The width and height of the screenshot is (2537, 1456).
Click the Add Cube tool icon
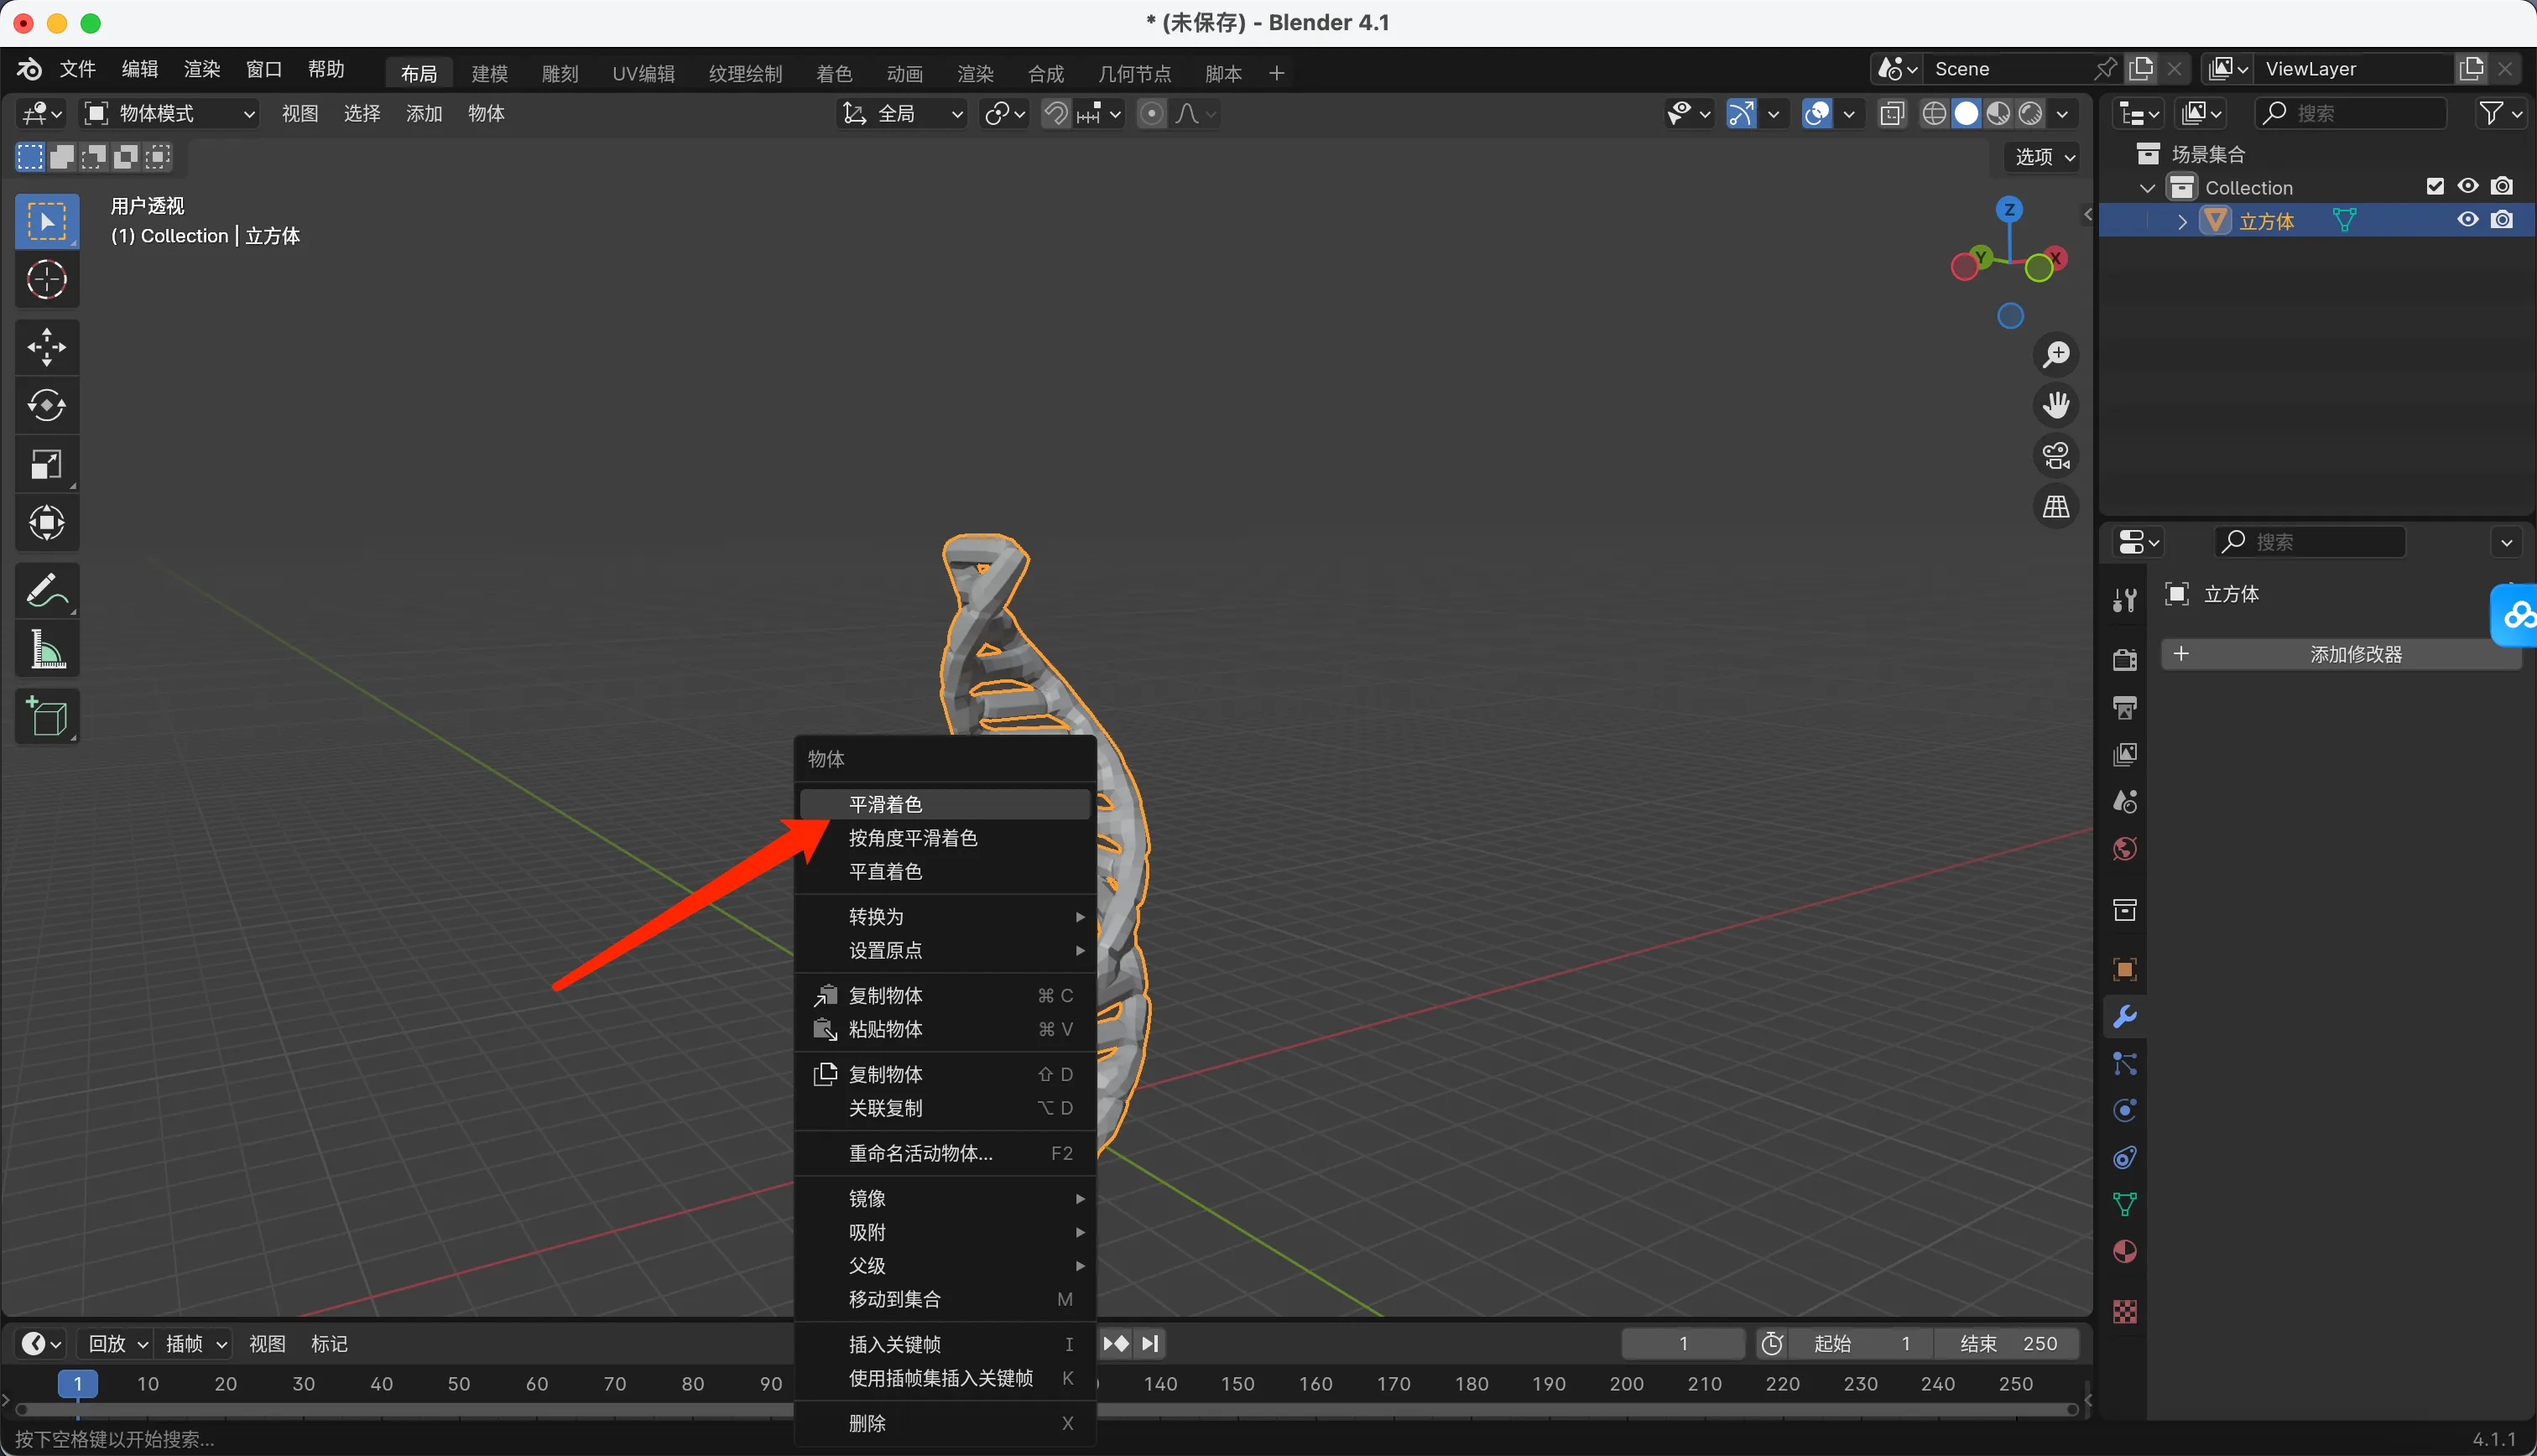tap(46, 716)
